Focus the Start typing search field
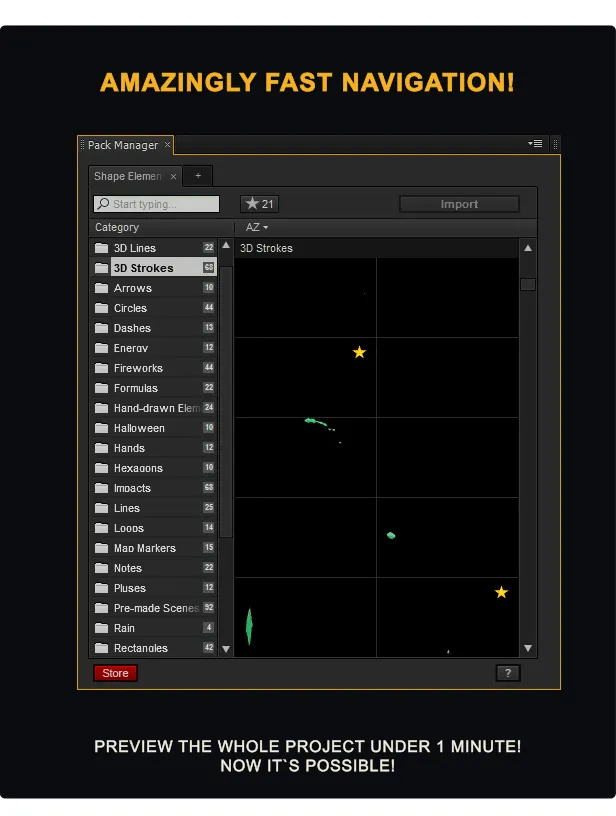616x816 pixels. point(163,204)
